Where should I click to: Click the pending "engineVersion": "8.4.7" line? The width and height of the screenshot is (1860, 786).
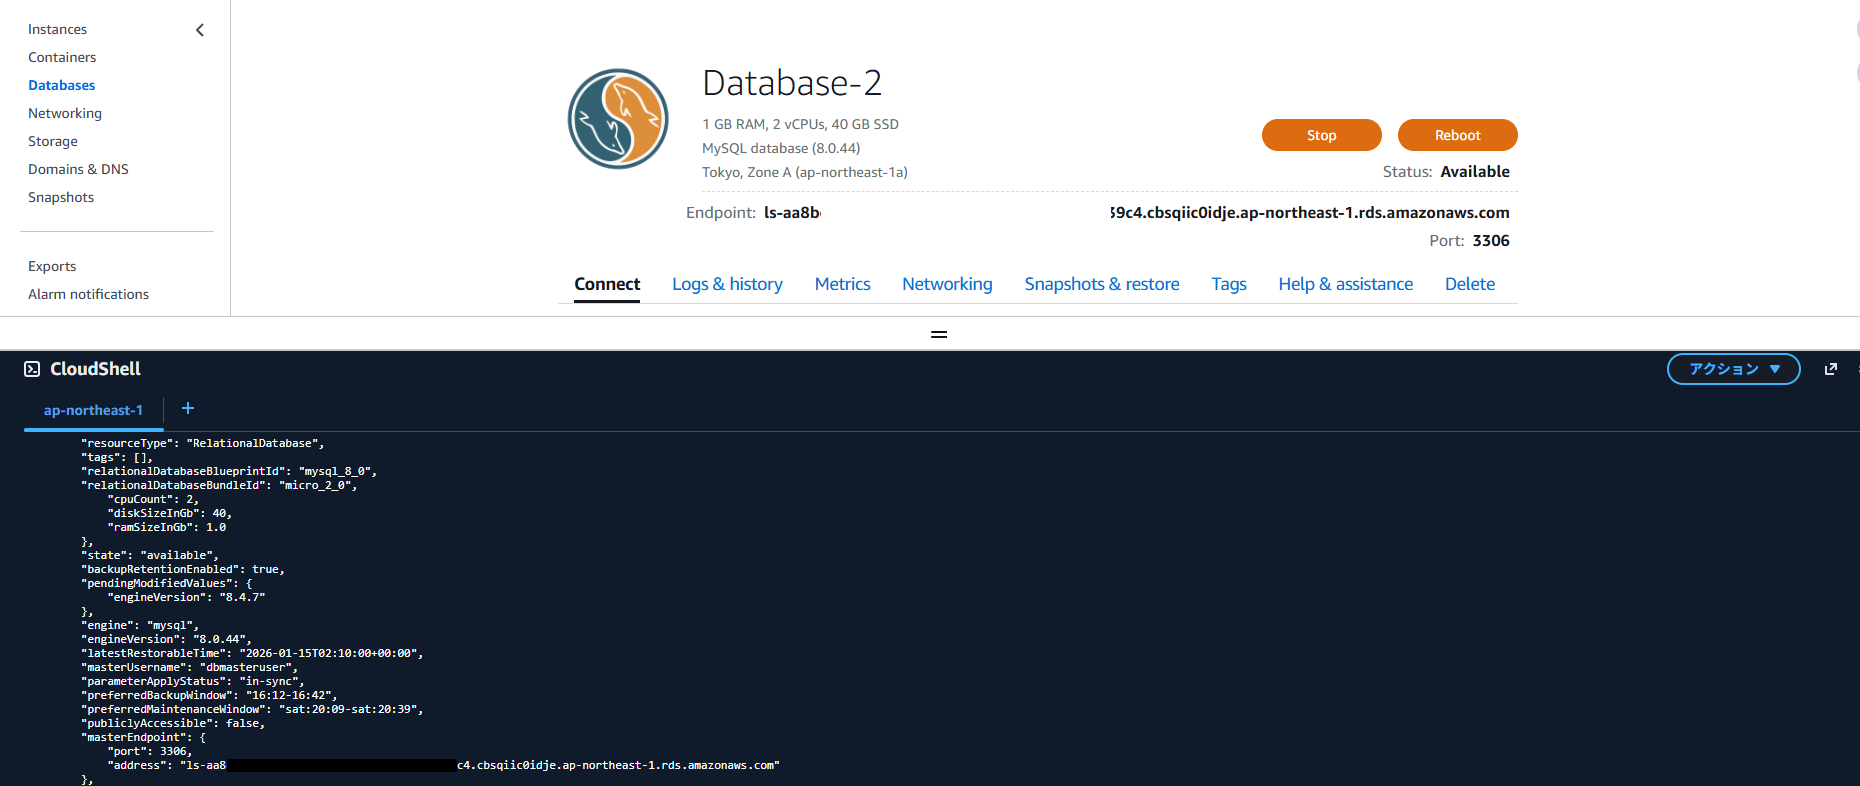point(186,597)
